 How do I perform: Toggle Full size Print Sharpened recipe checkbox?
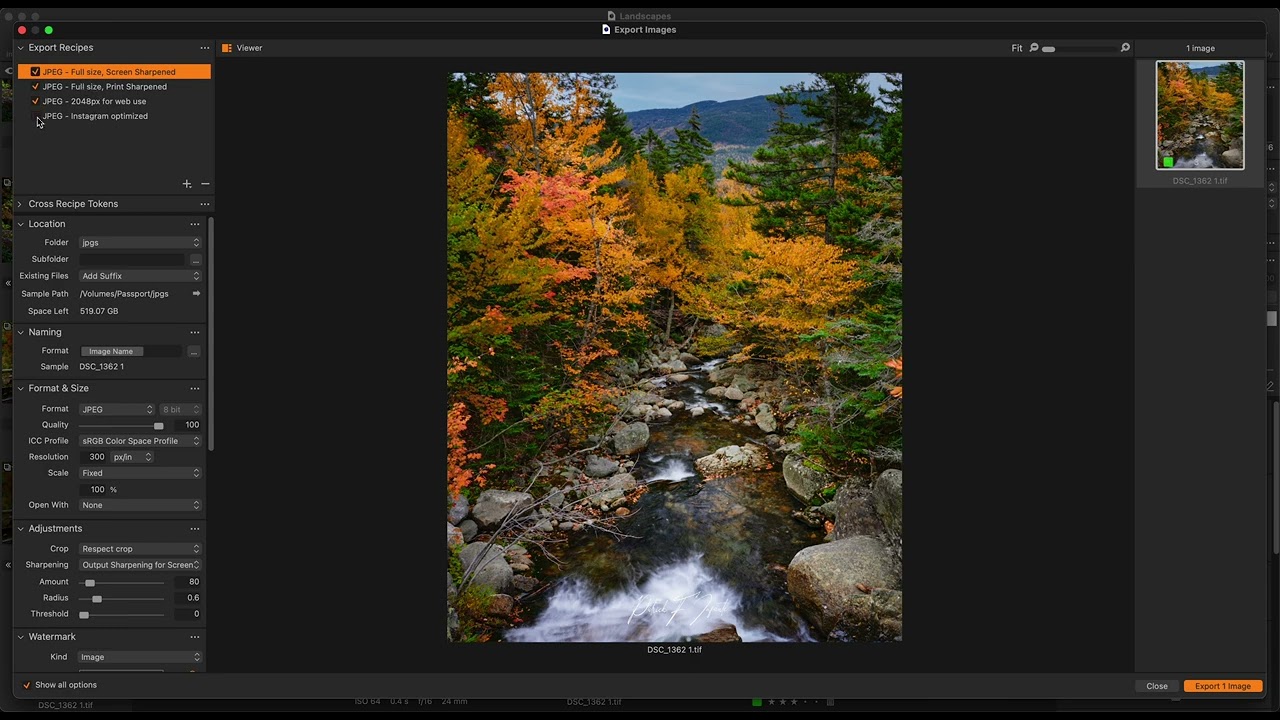click(35, 87)
